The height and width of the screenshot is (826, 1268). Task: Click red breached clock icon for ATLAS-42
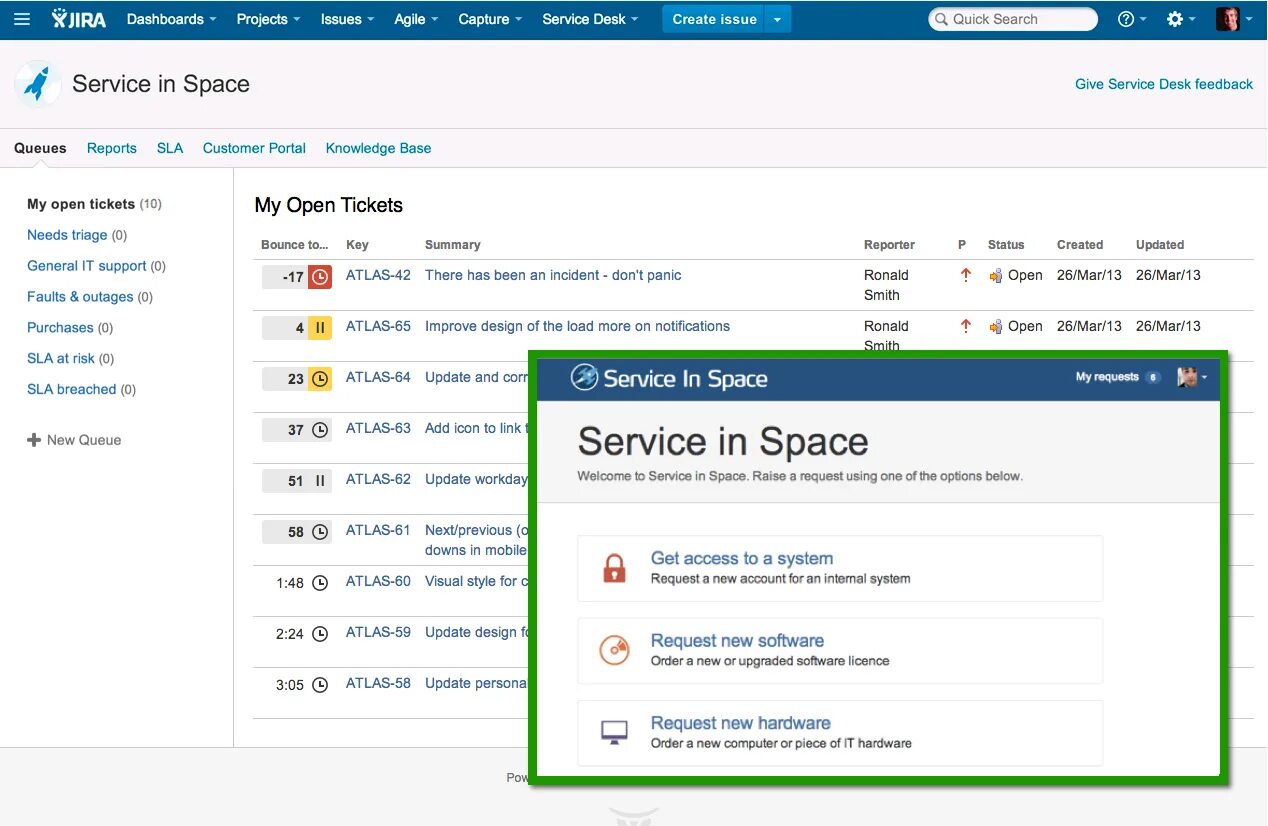[x=320, y=277]
